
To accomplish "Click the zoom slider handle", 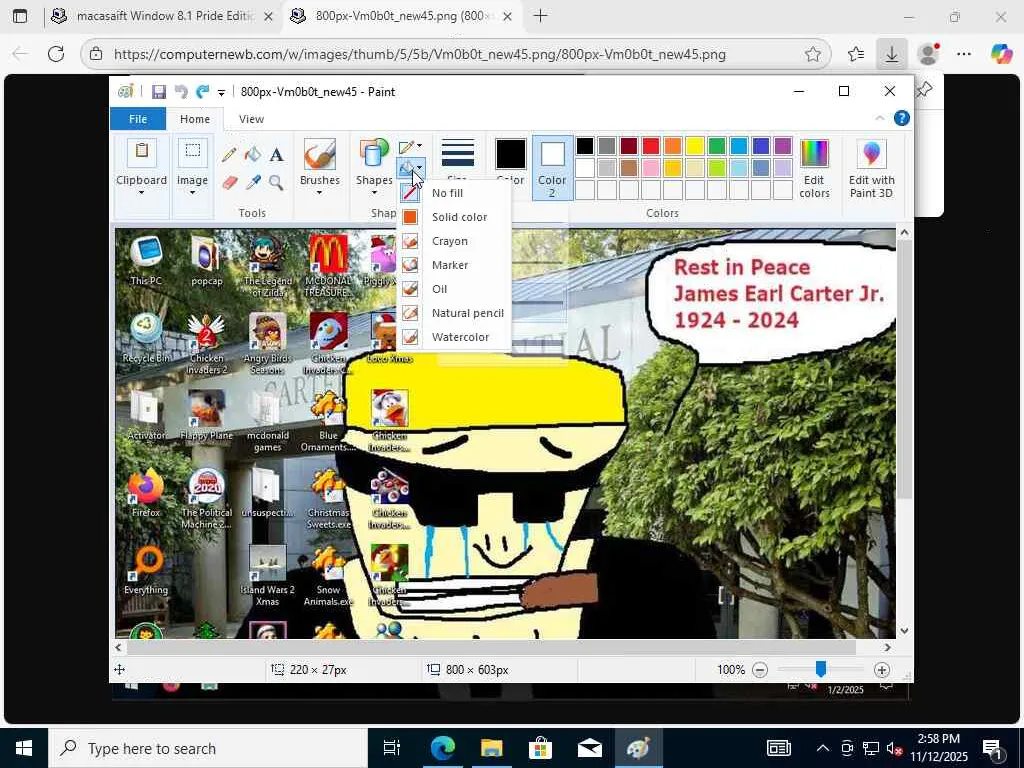I will 821,669.
